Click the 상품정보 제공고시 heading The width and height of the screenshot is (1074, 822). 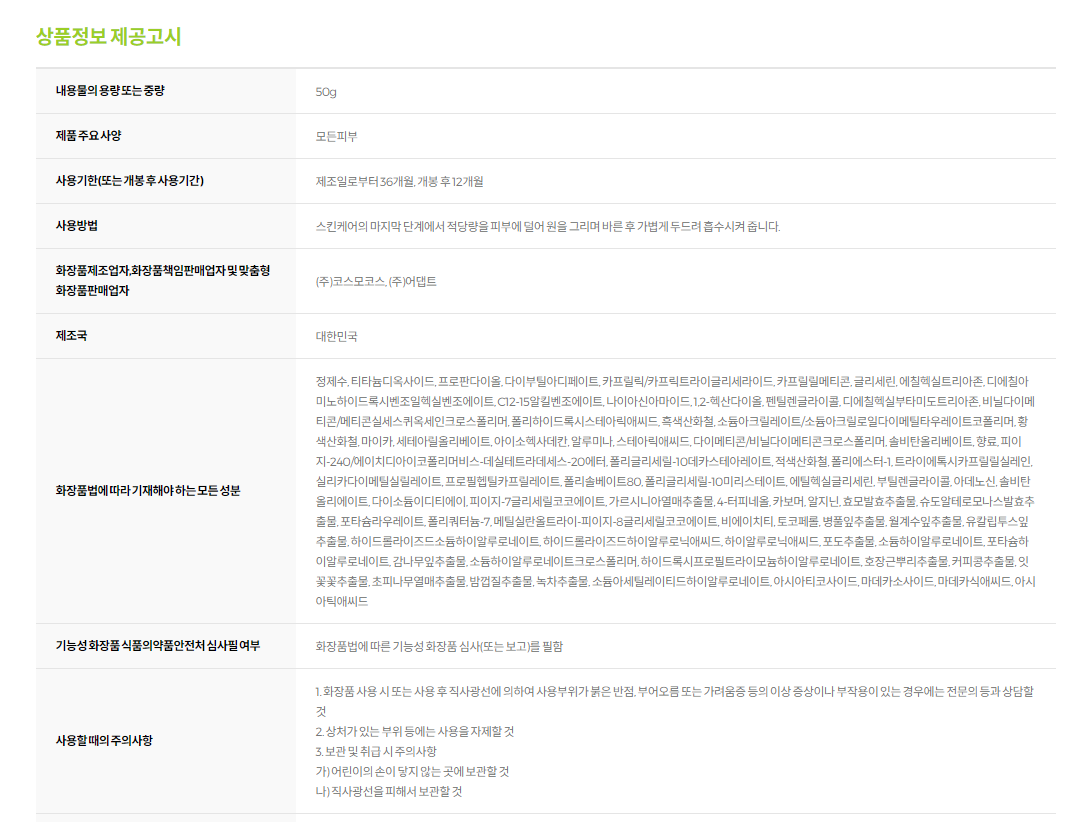tap(108, 37)
